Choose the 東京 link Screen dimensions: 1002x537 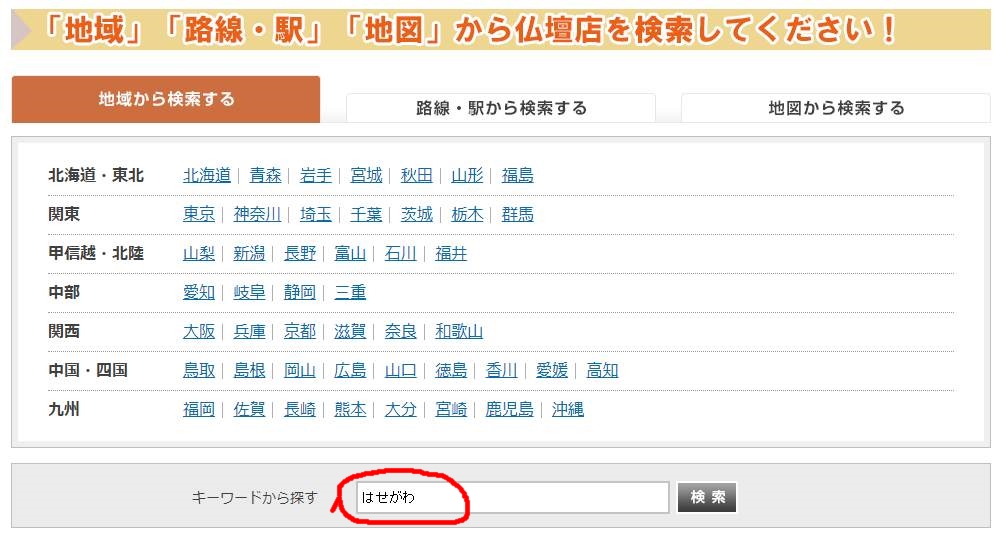click(x=198, y=214)
